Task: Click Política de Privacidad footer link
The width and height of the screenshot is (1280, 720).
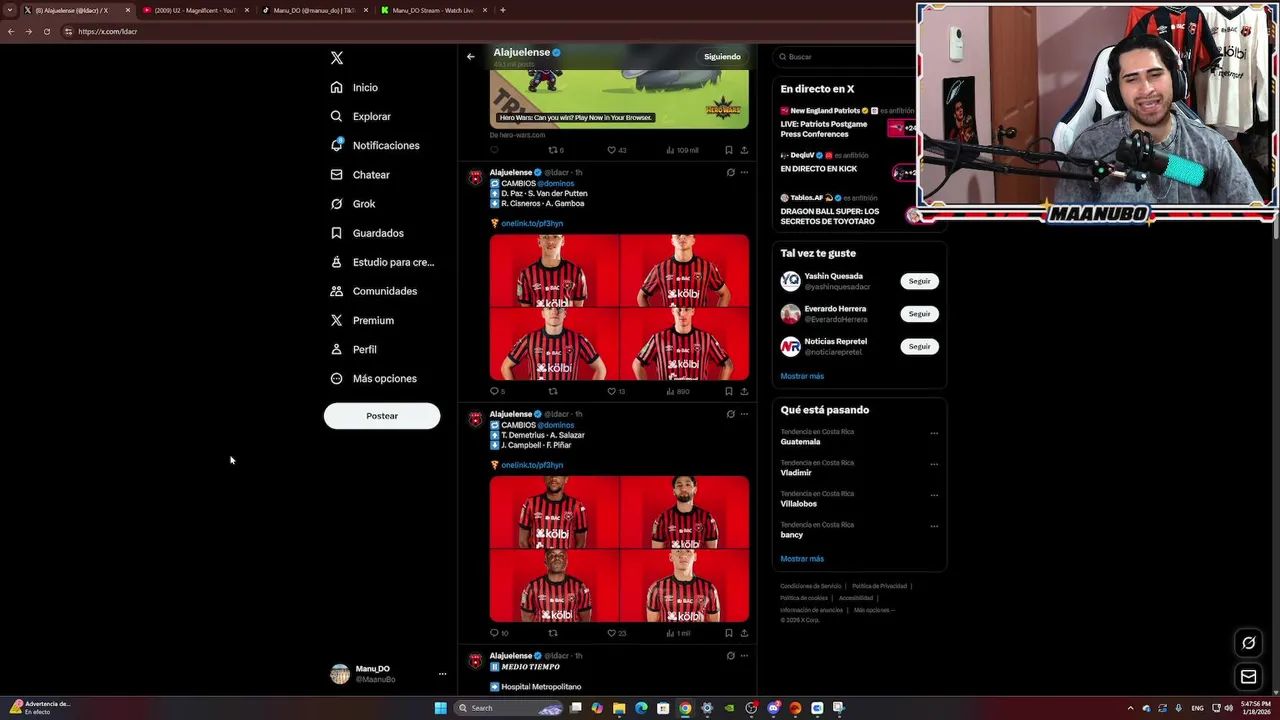Action: pyautogui.click(x=880, y=586)
